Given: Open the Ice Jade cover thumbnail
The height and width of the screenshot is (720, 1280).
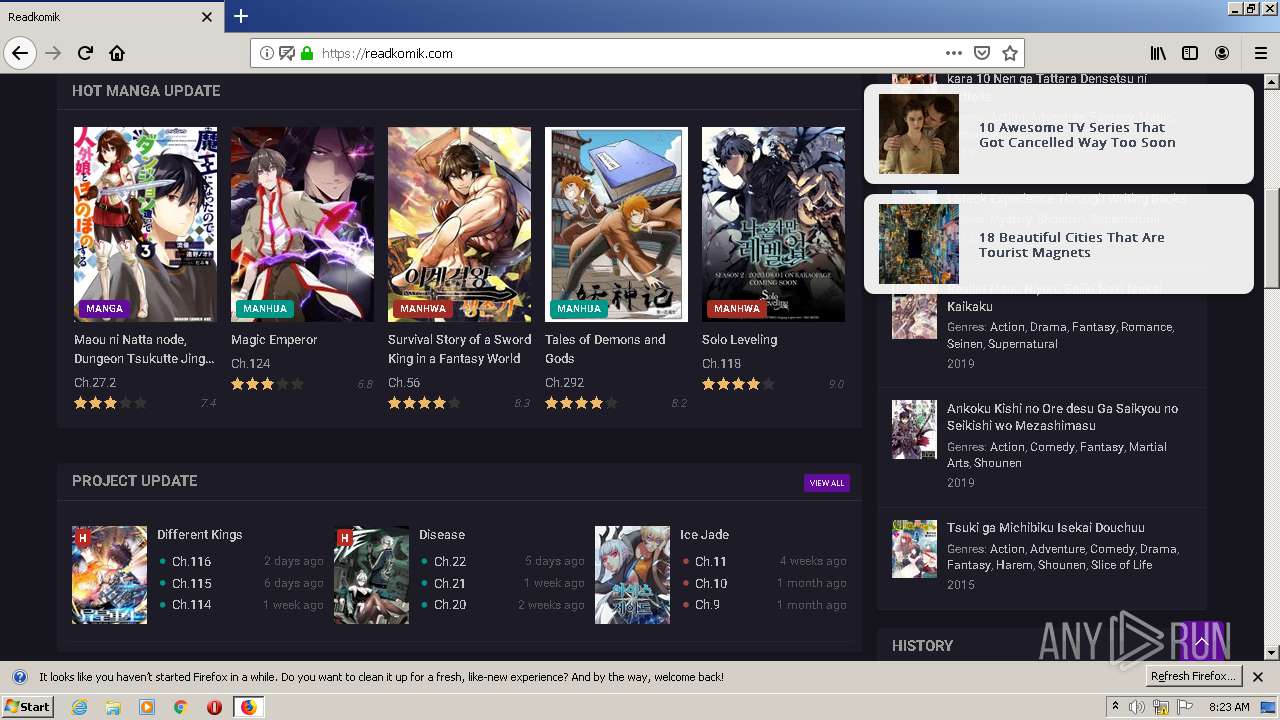Looking at the screenshot, I should coord(632,575).
